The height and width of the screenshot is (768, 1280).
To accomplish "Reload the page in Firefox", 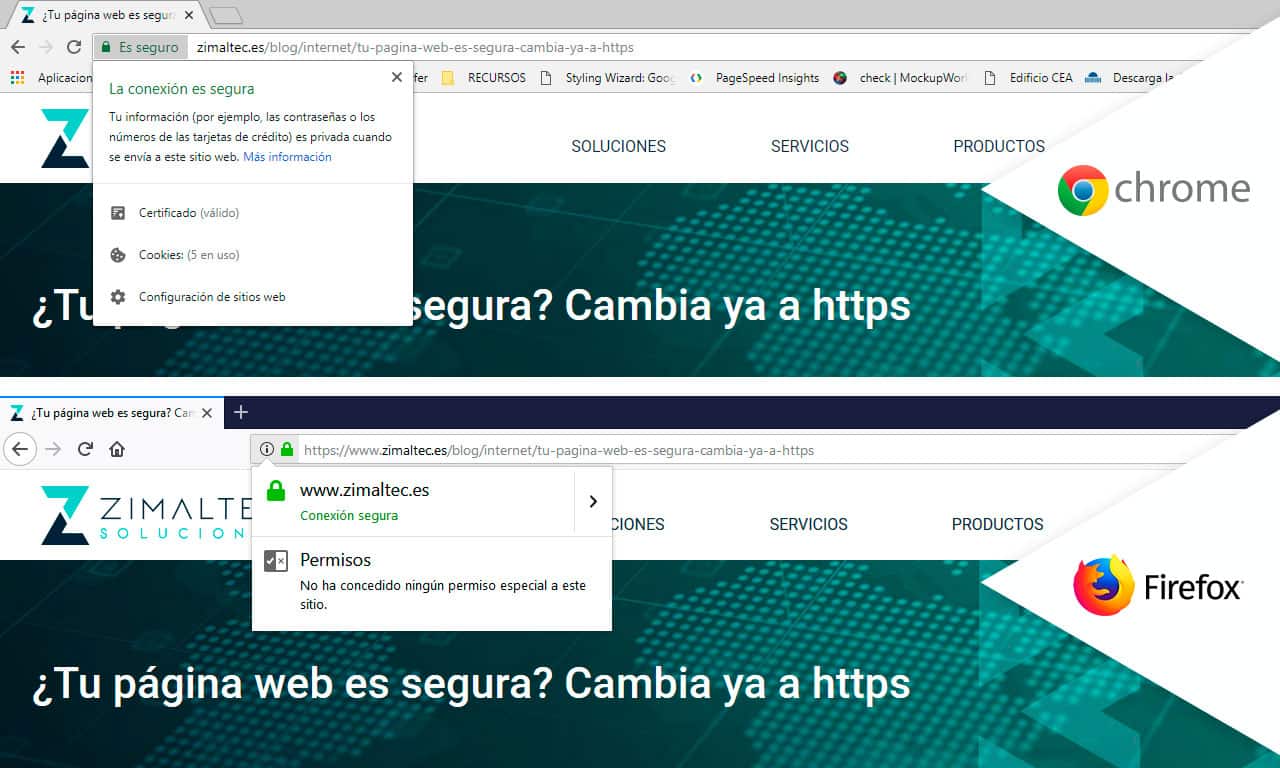I will tap(85, 450).
